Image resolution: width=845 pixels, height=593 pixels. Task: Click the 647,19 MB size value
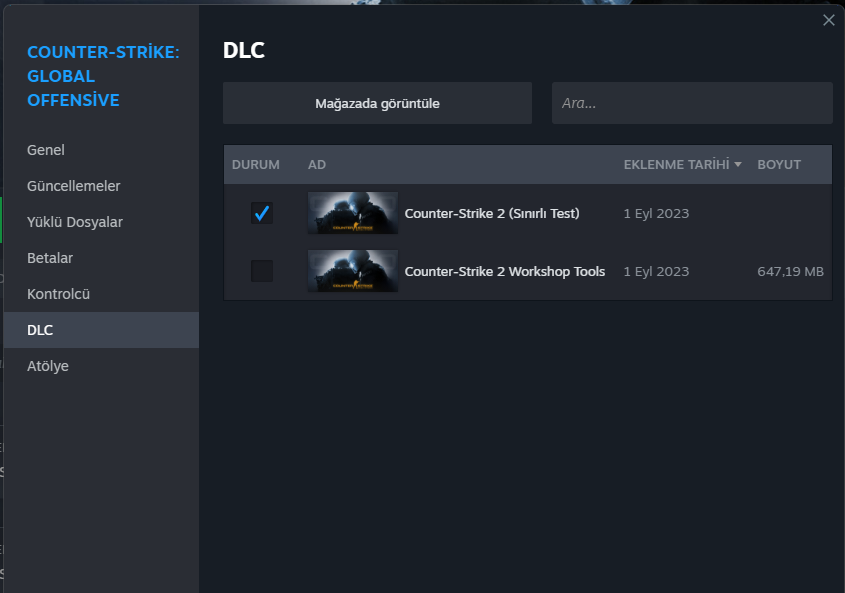[x=790, y=271]
